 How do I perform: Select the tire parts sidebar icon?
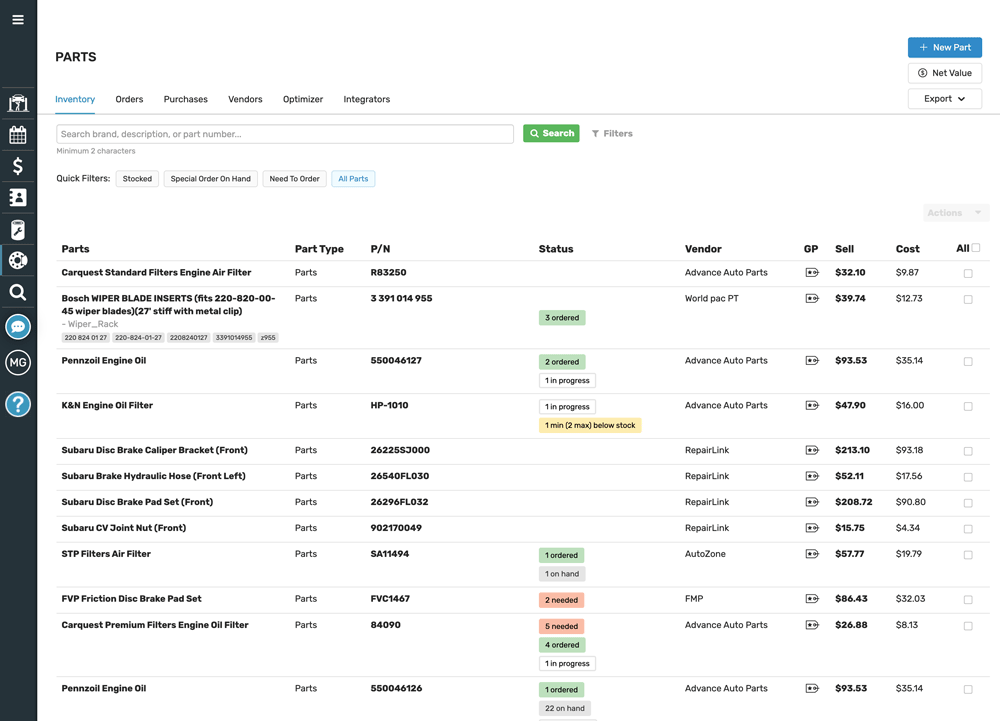click(18, 260)
